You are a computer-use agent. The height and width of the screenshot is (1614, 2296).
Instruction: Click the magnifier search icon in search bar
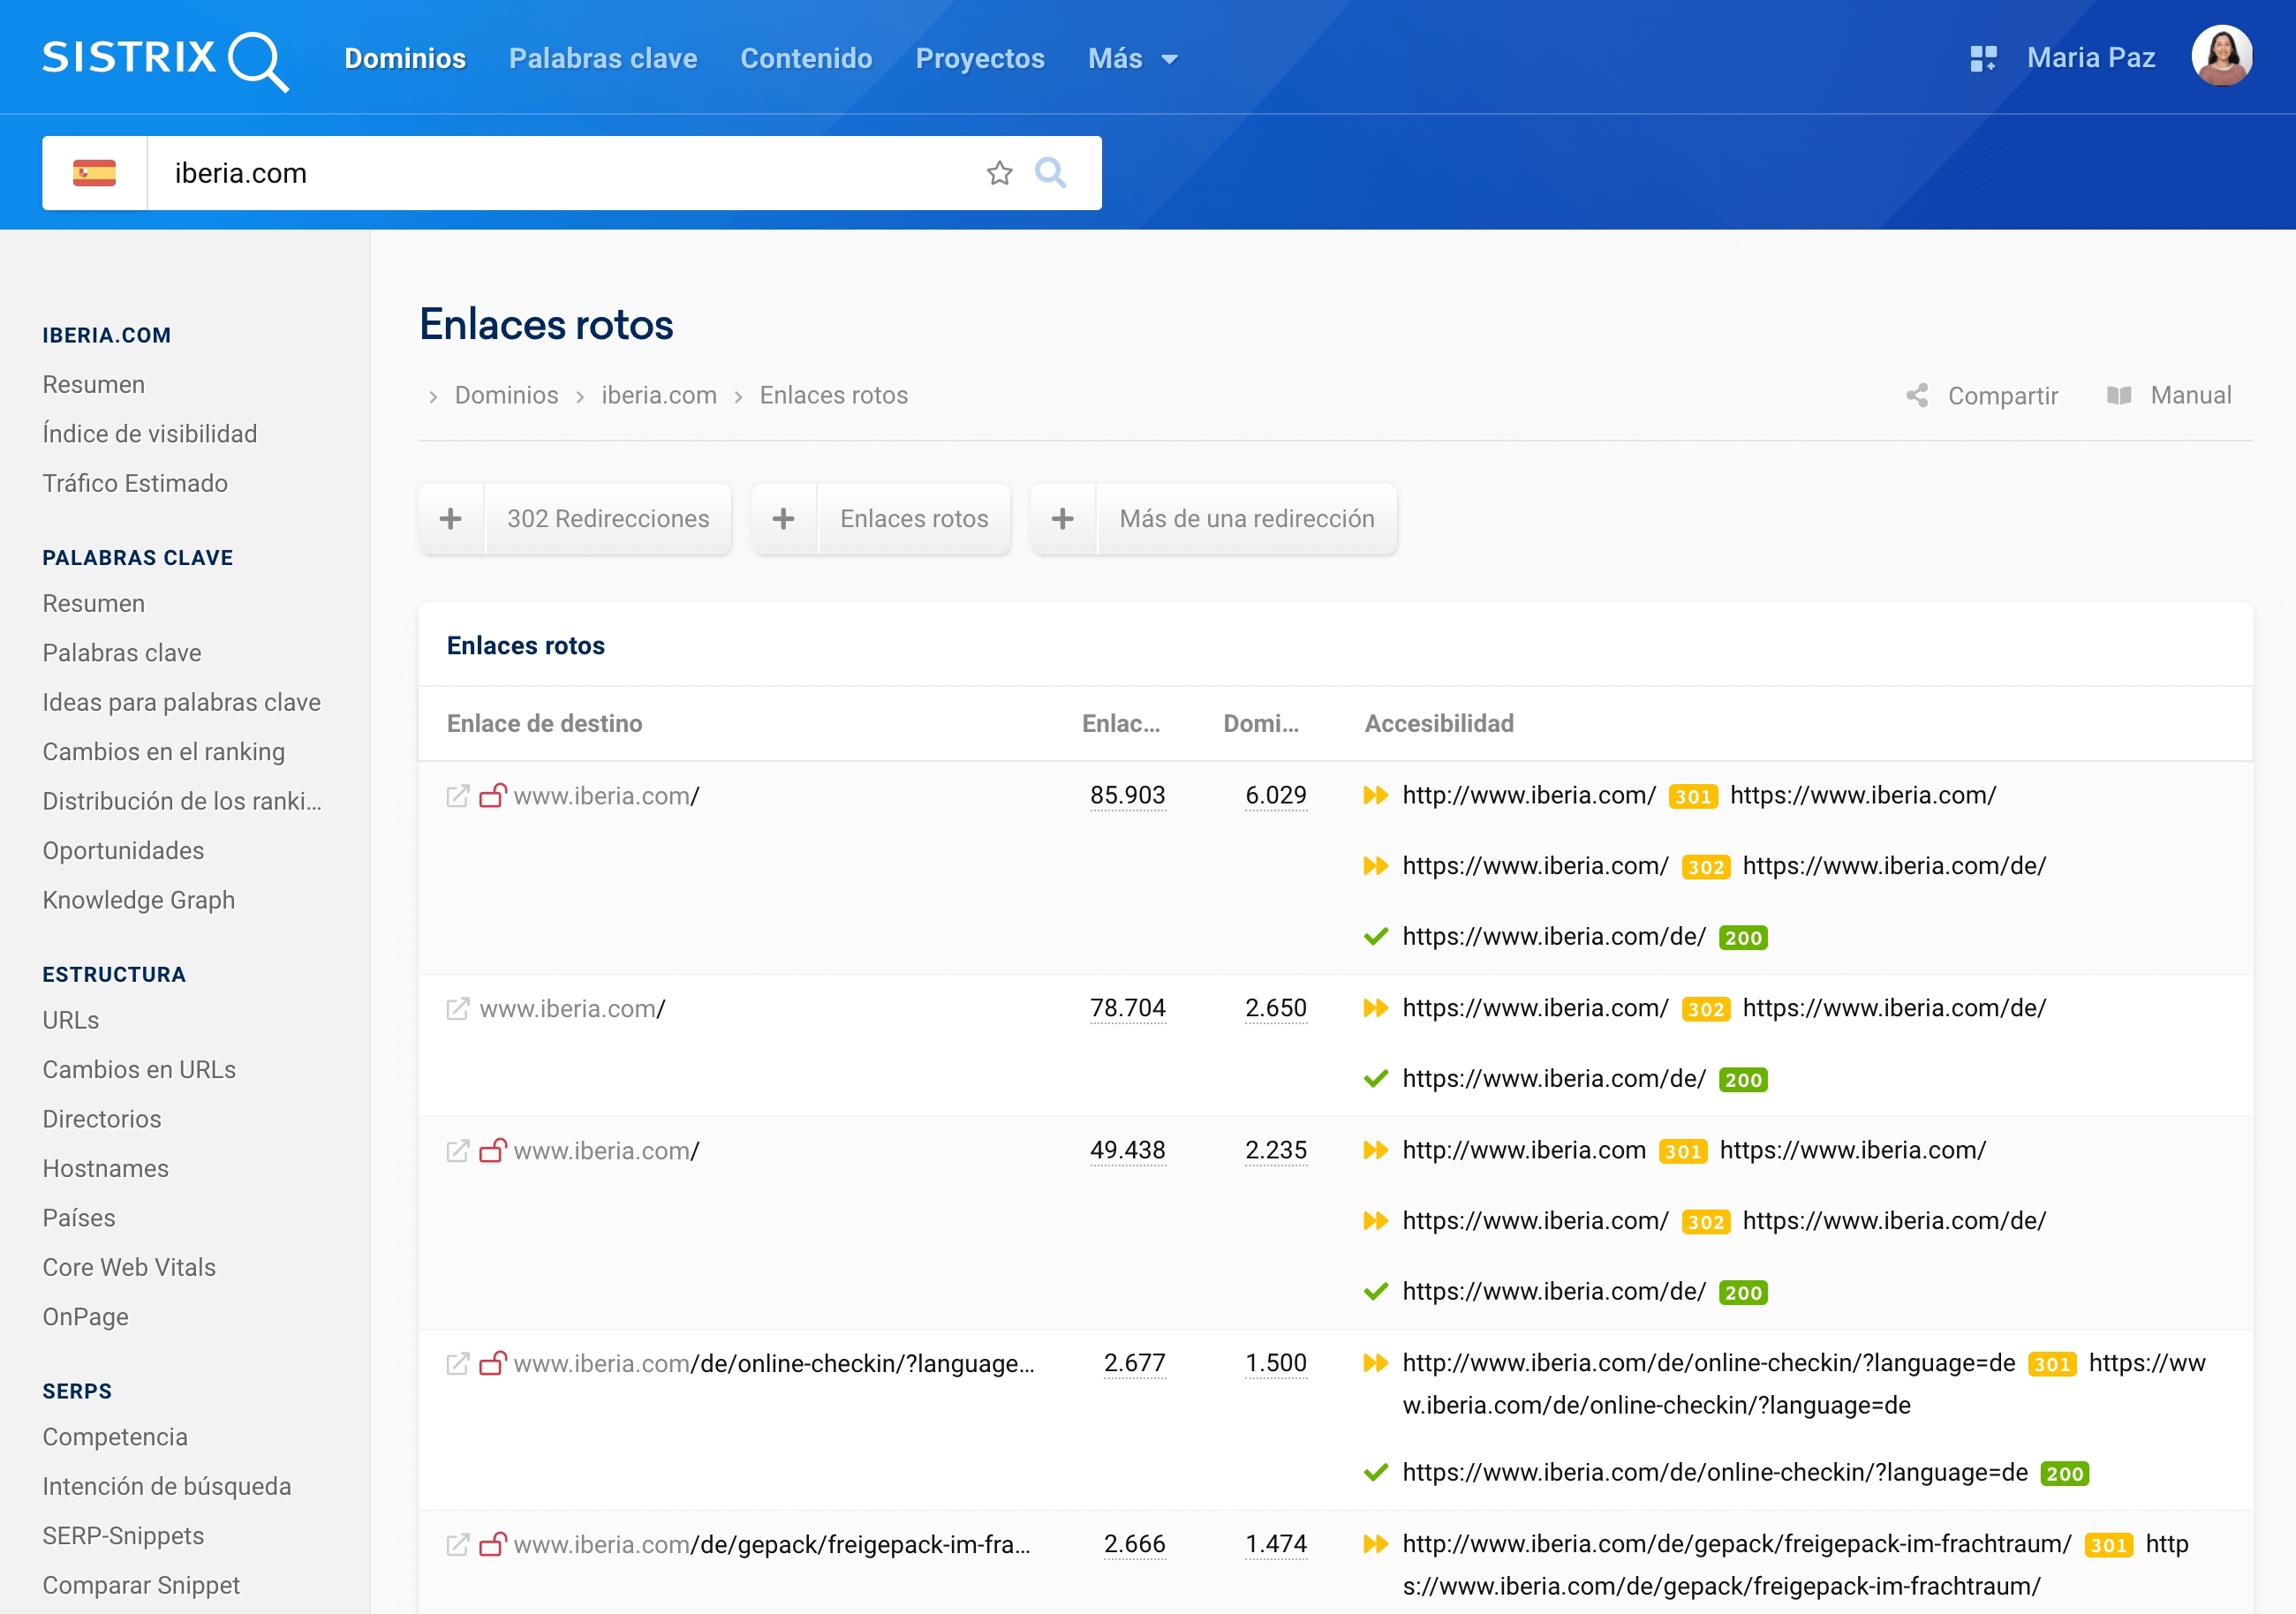tap(1050, 173)
